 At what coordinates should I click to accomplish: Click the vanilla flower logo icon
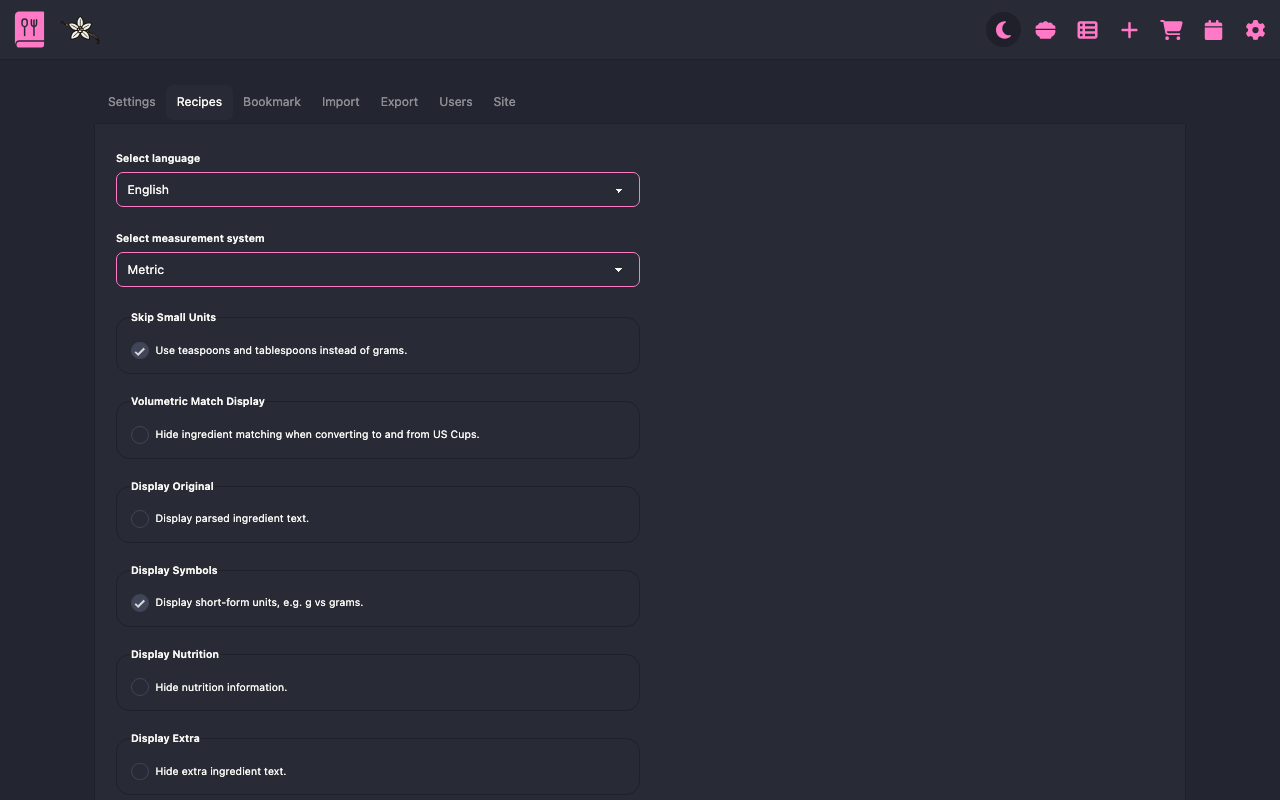coord(79,30)
